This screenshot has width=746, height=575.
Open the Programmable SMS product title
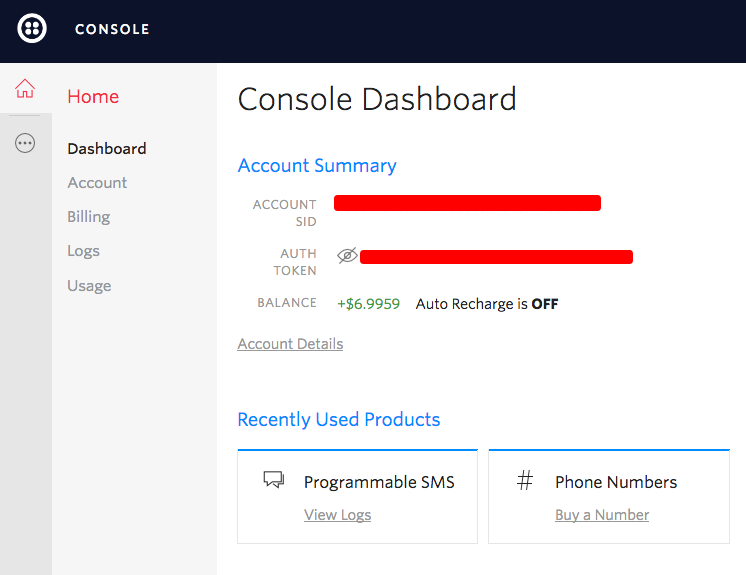pyautogui.click(x=379, y=482)
